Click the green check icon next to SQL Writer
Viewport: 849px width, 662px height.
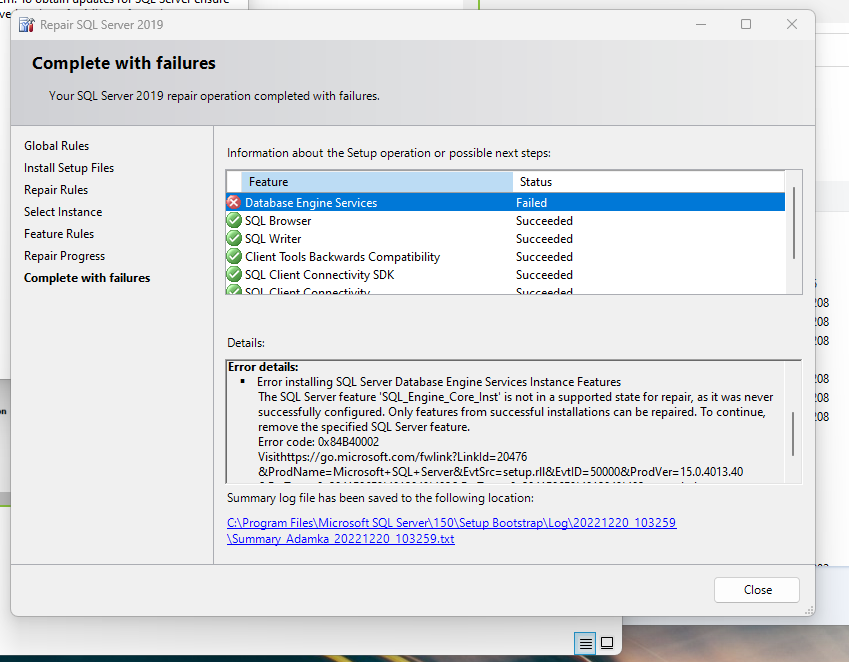pyautogui.click(x=234, y=238)
